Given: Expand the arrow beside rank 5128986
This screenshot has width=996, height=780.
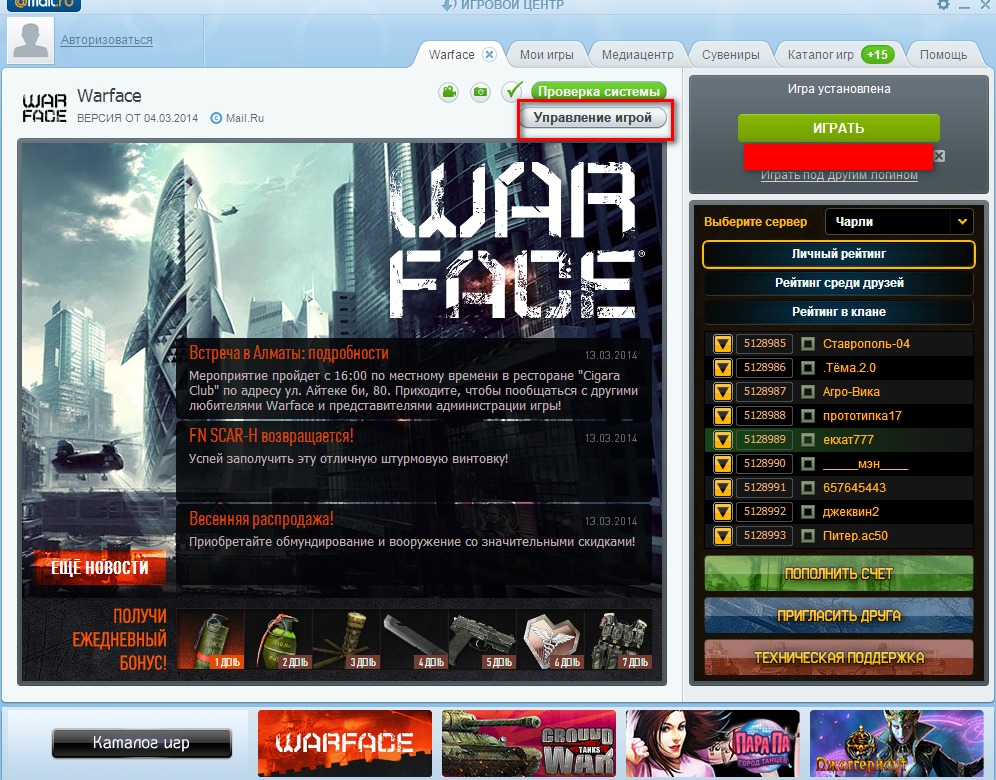Looking at the screenshot, I should [722, 368].
